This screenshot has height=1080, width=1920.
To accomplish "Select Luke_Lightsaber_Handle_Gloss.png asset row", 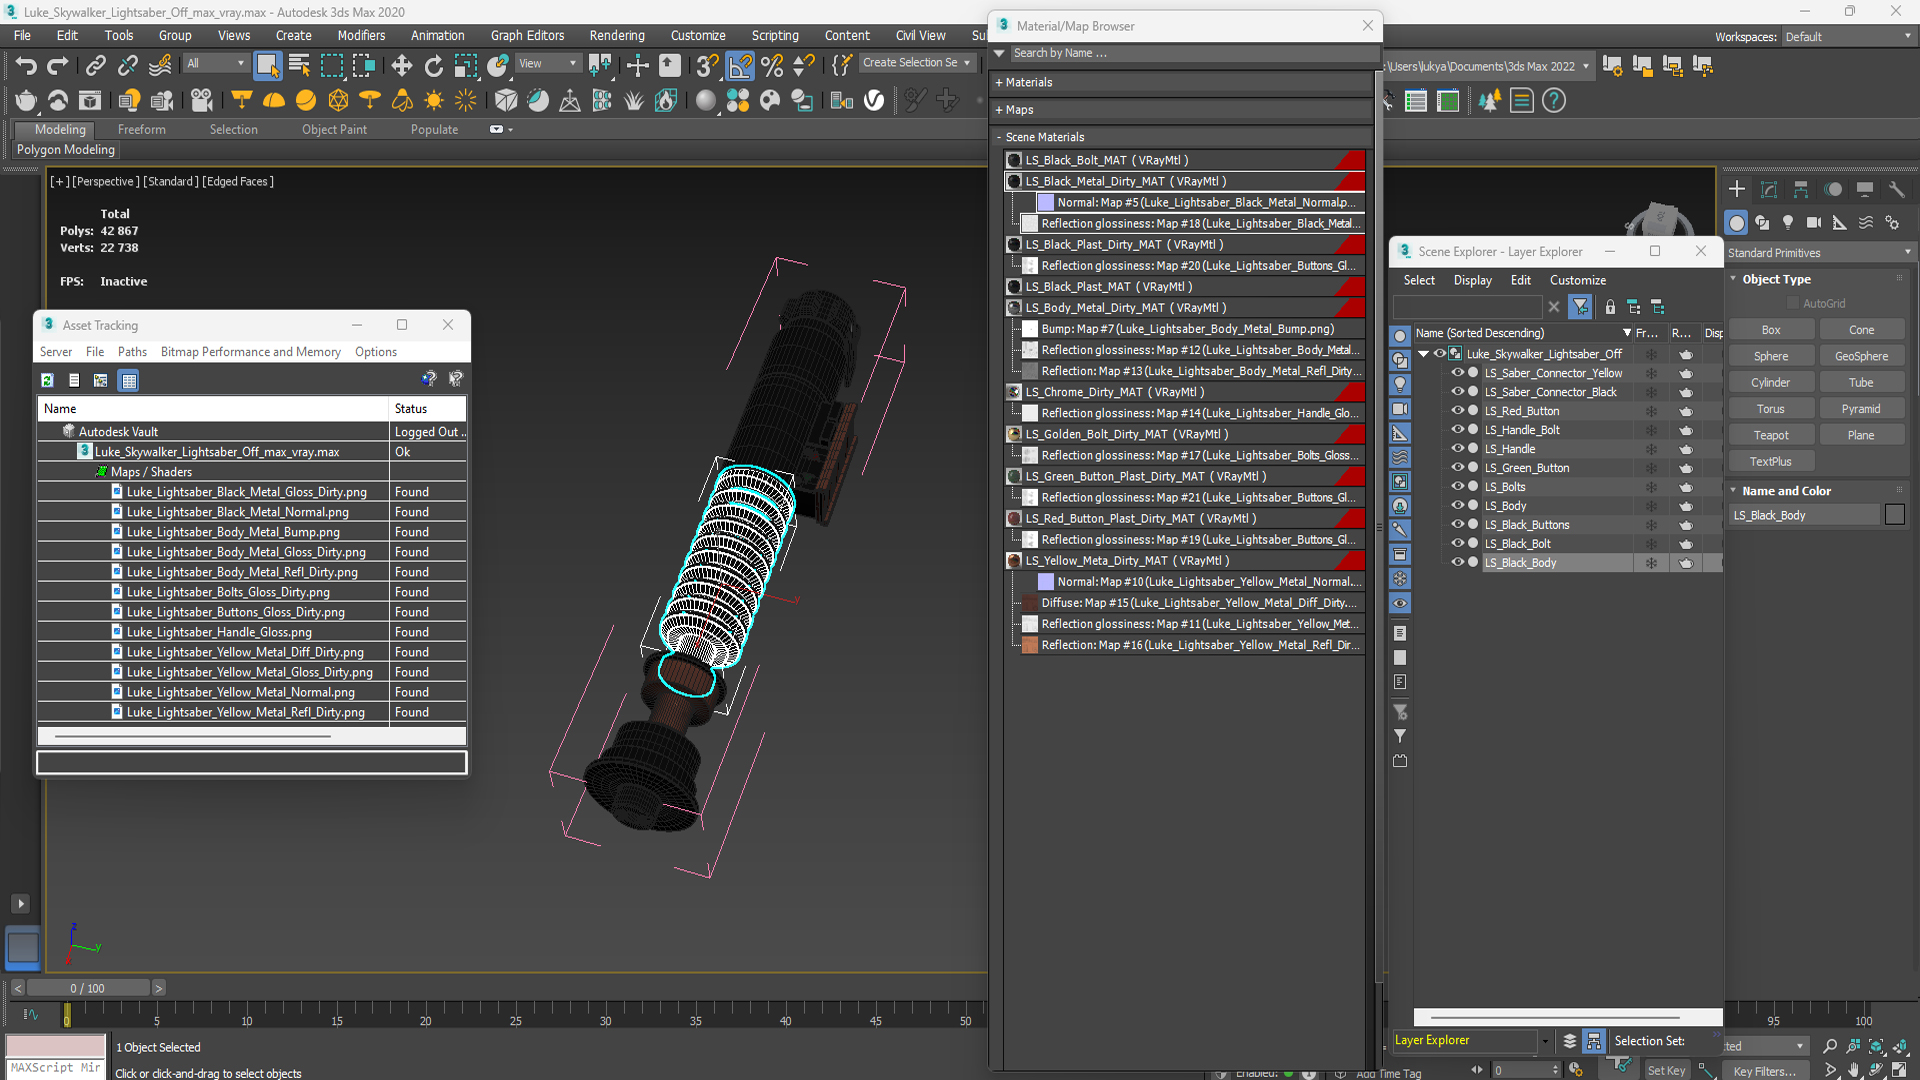I will point(251,632).
